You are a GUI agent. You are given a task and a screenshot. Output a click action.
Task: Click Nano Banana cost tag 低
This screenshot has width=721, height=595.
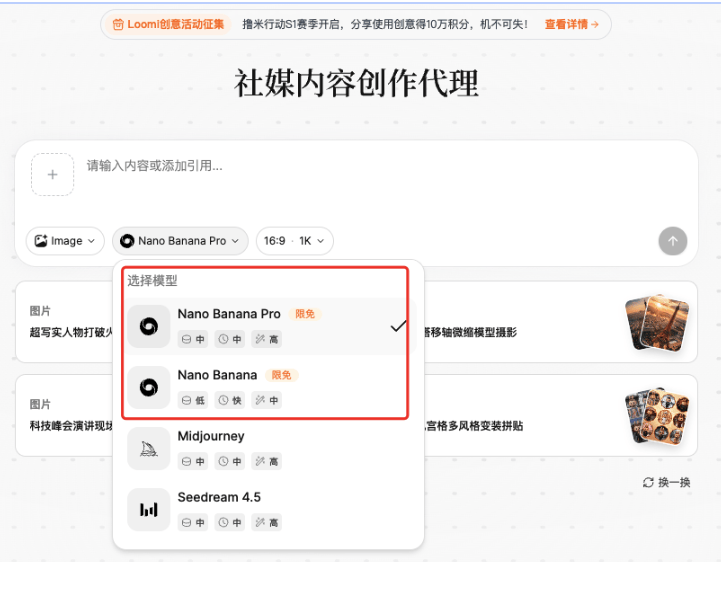pos(193,400)
